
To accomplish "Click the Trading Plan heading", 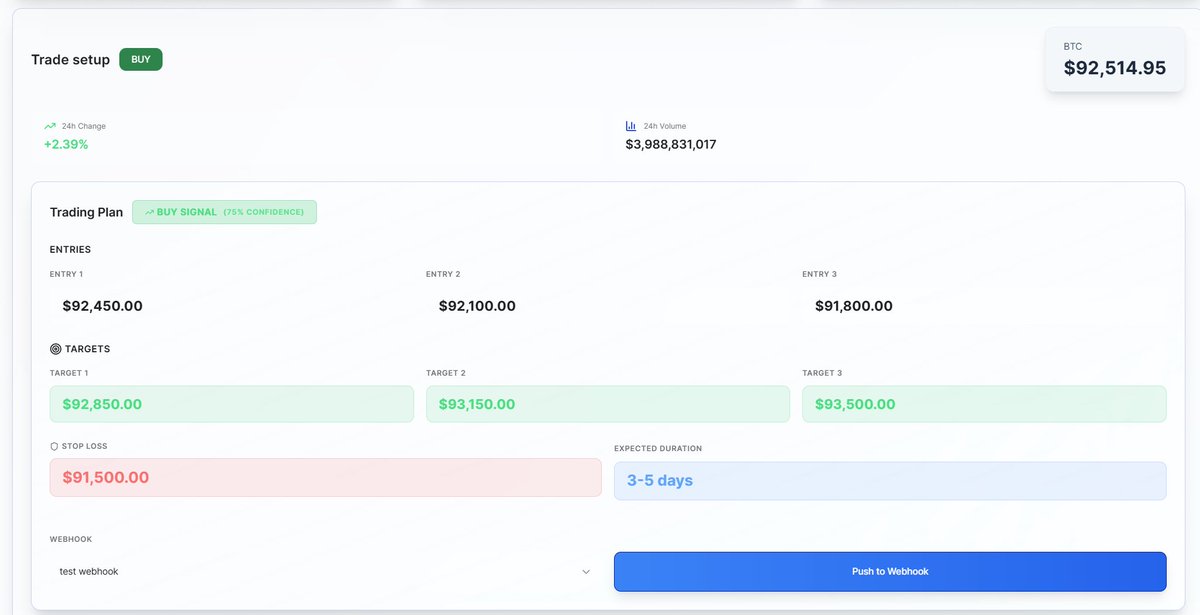I will 86,212.
